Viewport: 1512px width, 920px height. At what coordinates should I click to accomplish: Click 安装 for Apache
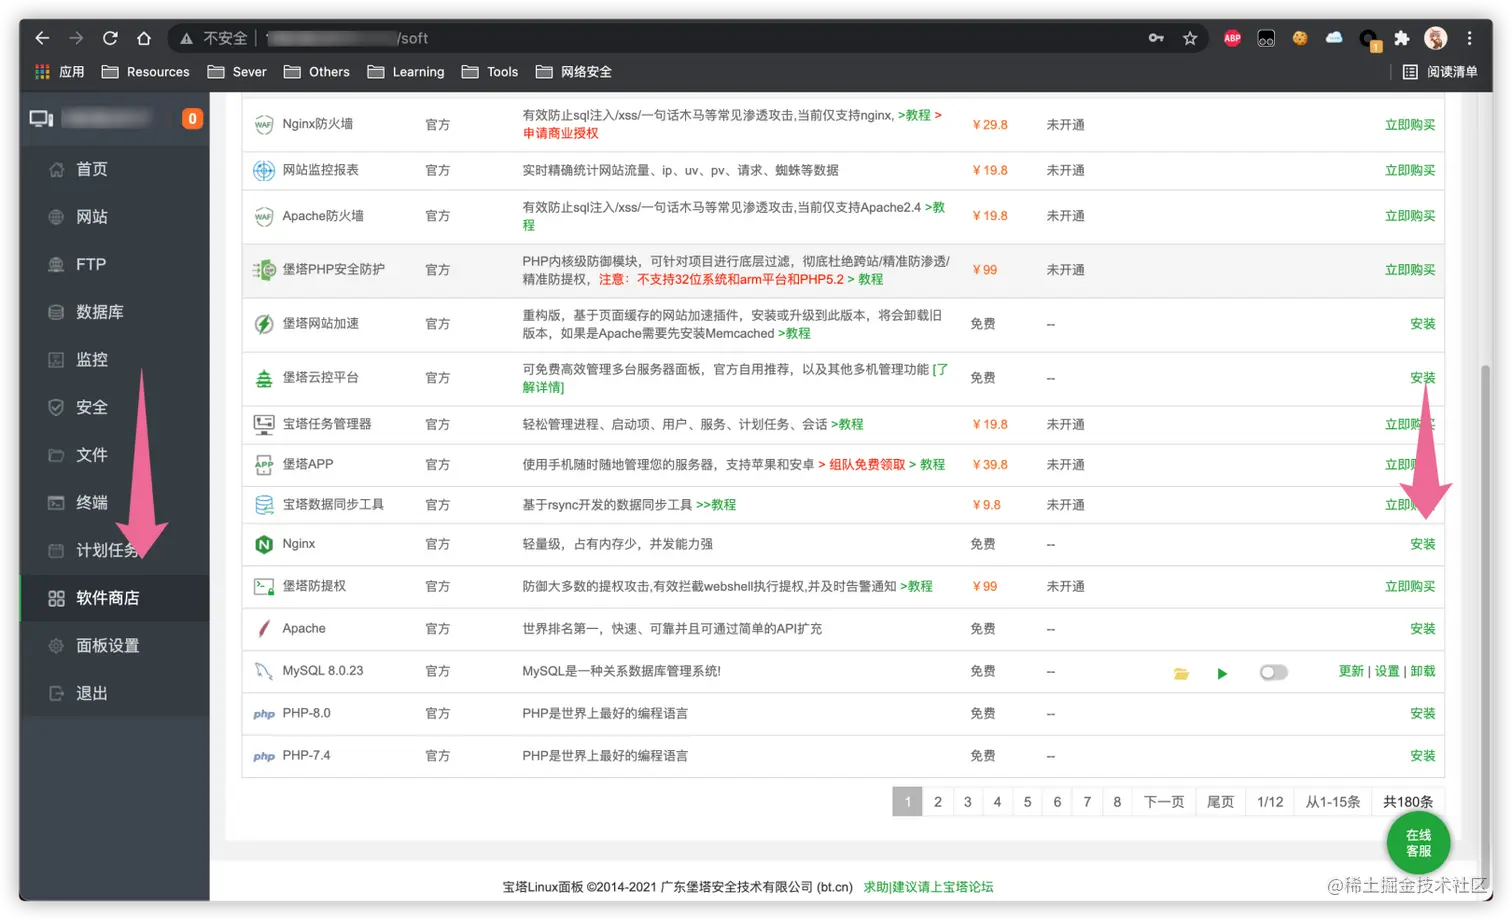coord(1422,629)
